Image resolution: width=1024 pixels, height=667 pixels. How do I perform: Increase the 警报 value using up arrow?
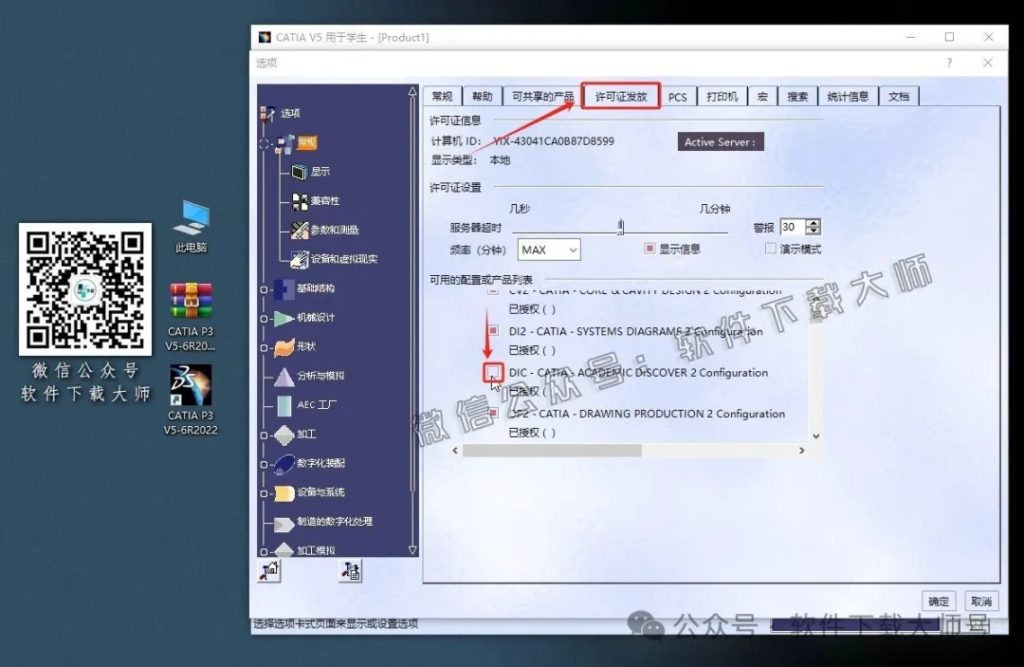pos(812,221)
